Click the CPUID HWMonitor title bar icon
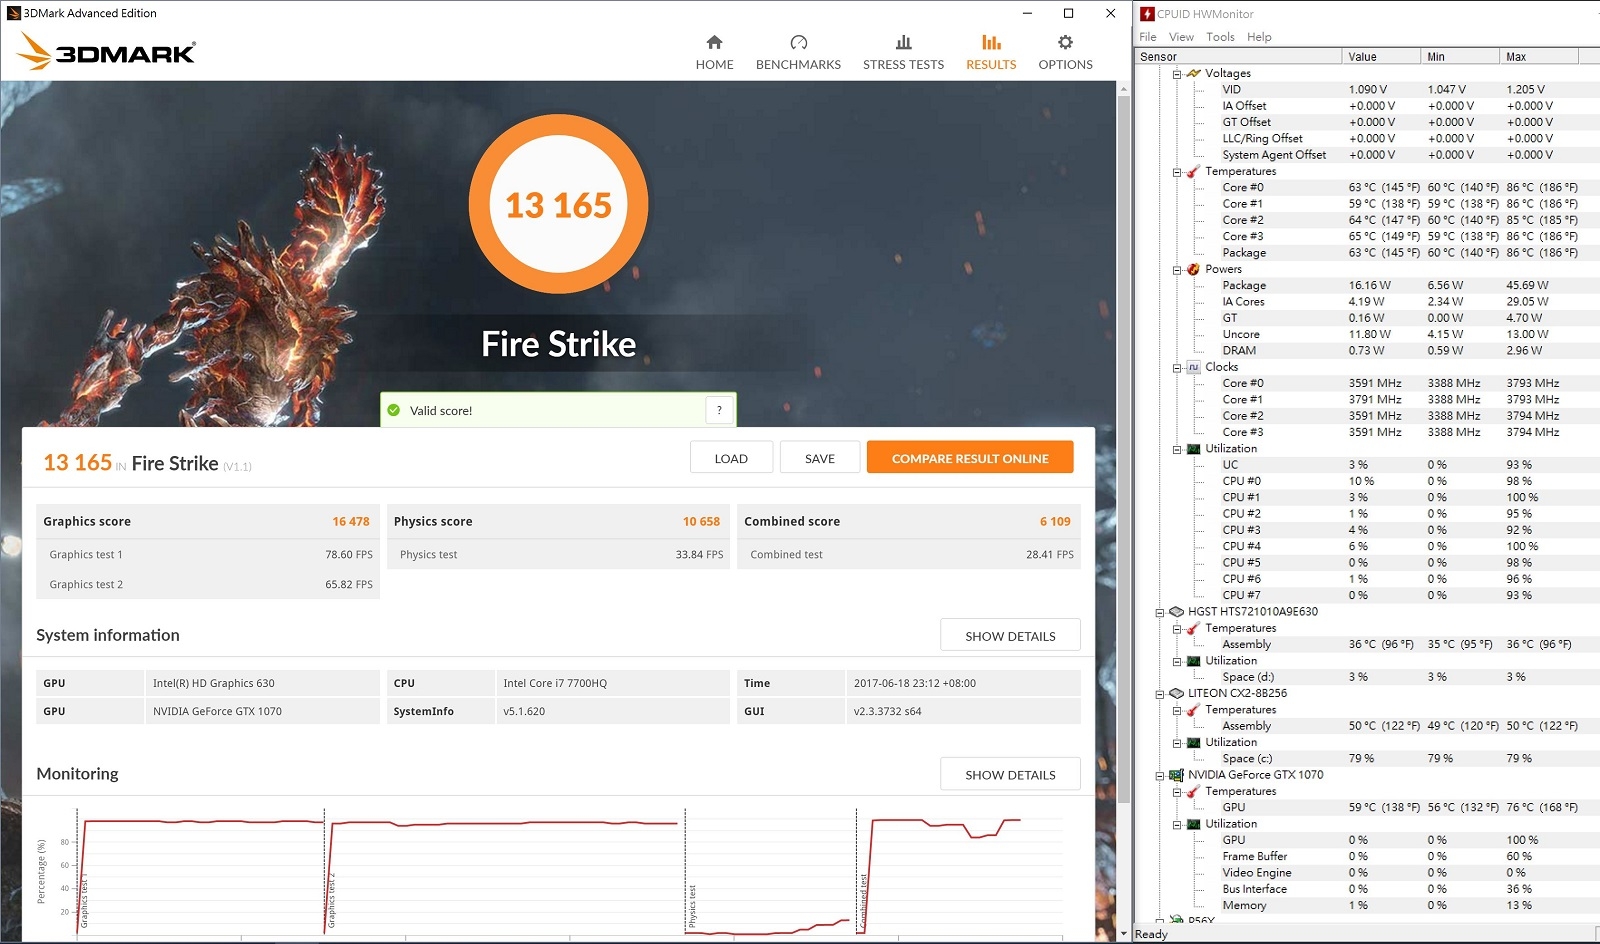The width and height of the screenshot is (1600, 944). click(1147, 14)
